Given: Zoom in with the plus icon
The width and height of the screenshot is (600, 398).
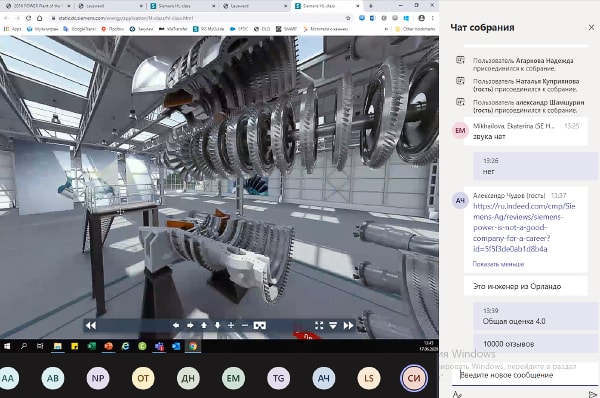Looking at the screenshot, I should [231, 325].
